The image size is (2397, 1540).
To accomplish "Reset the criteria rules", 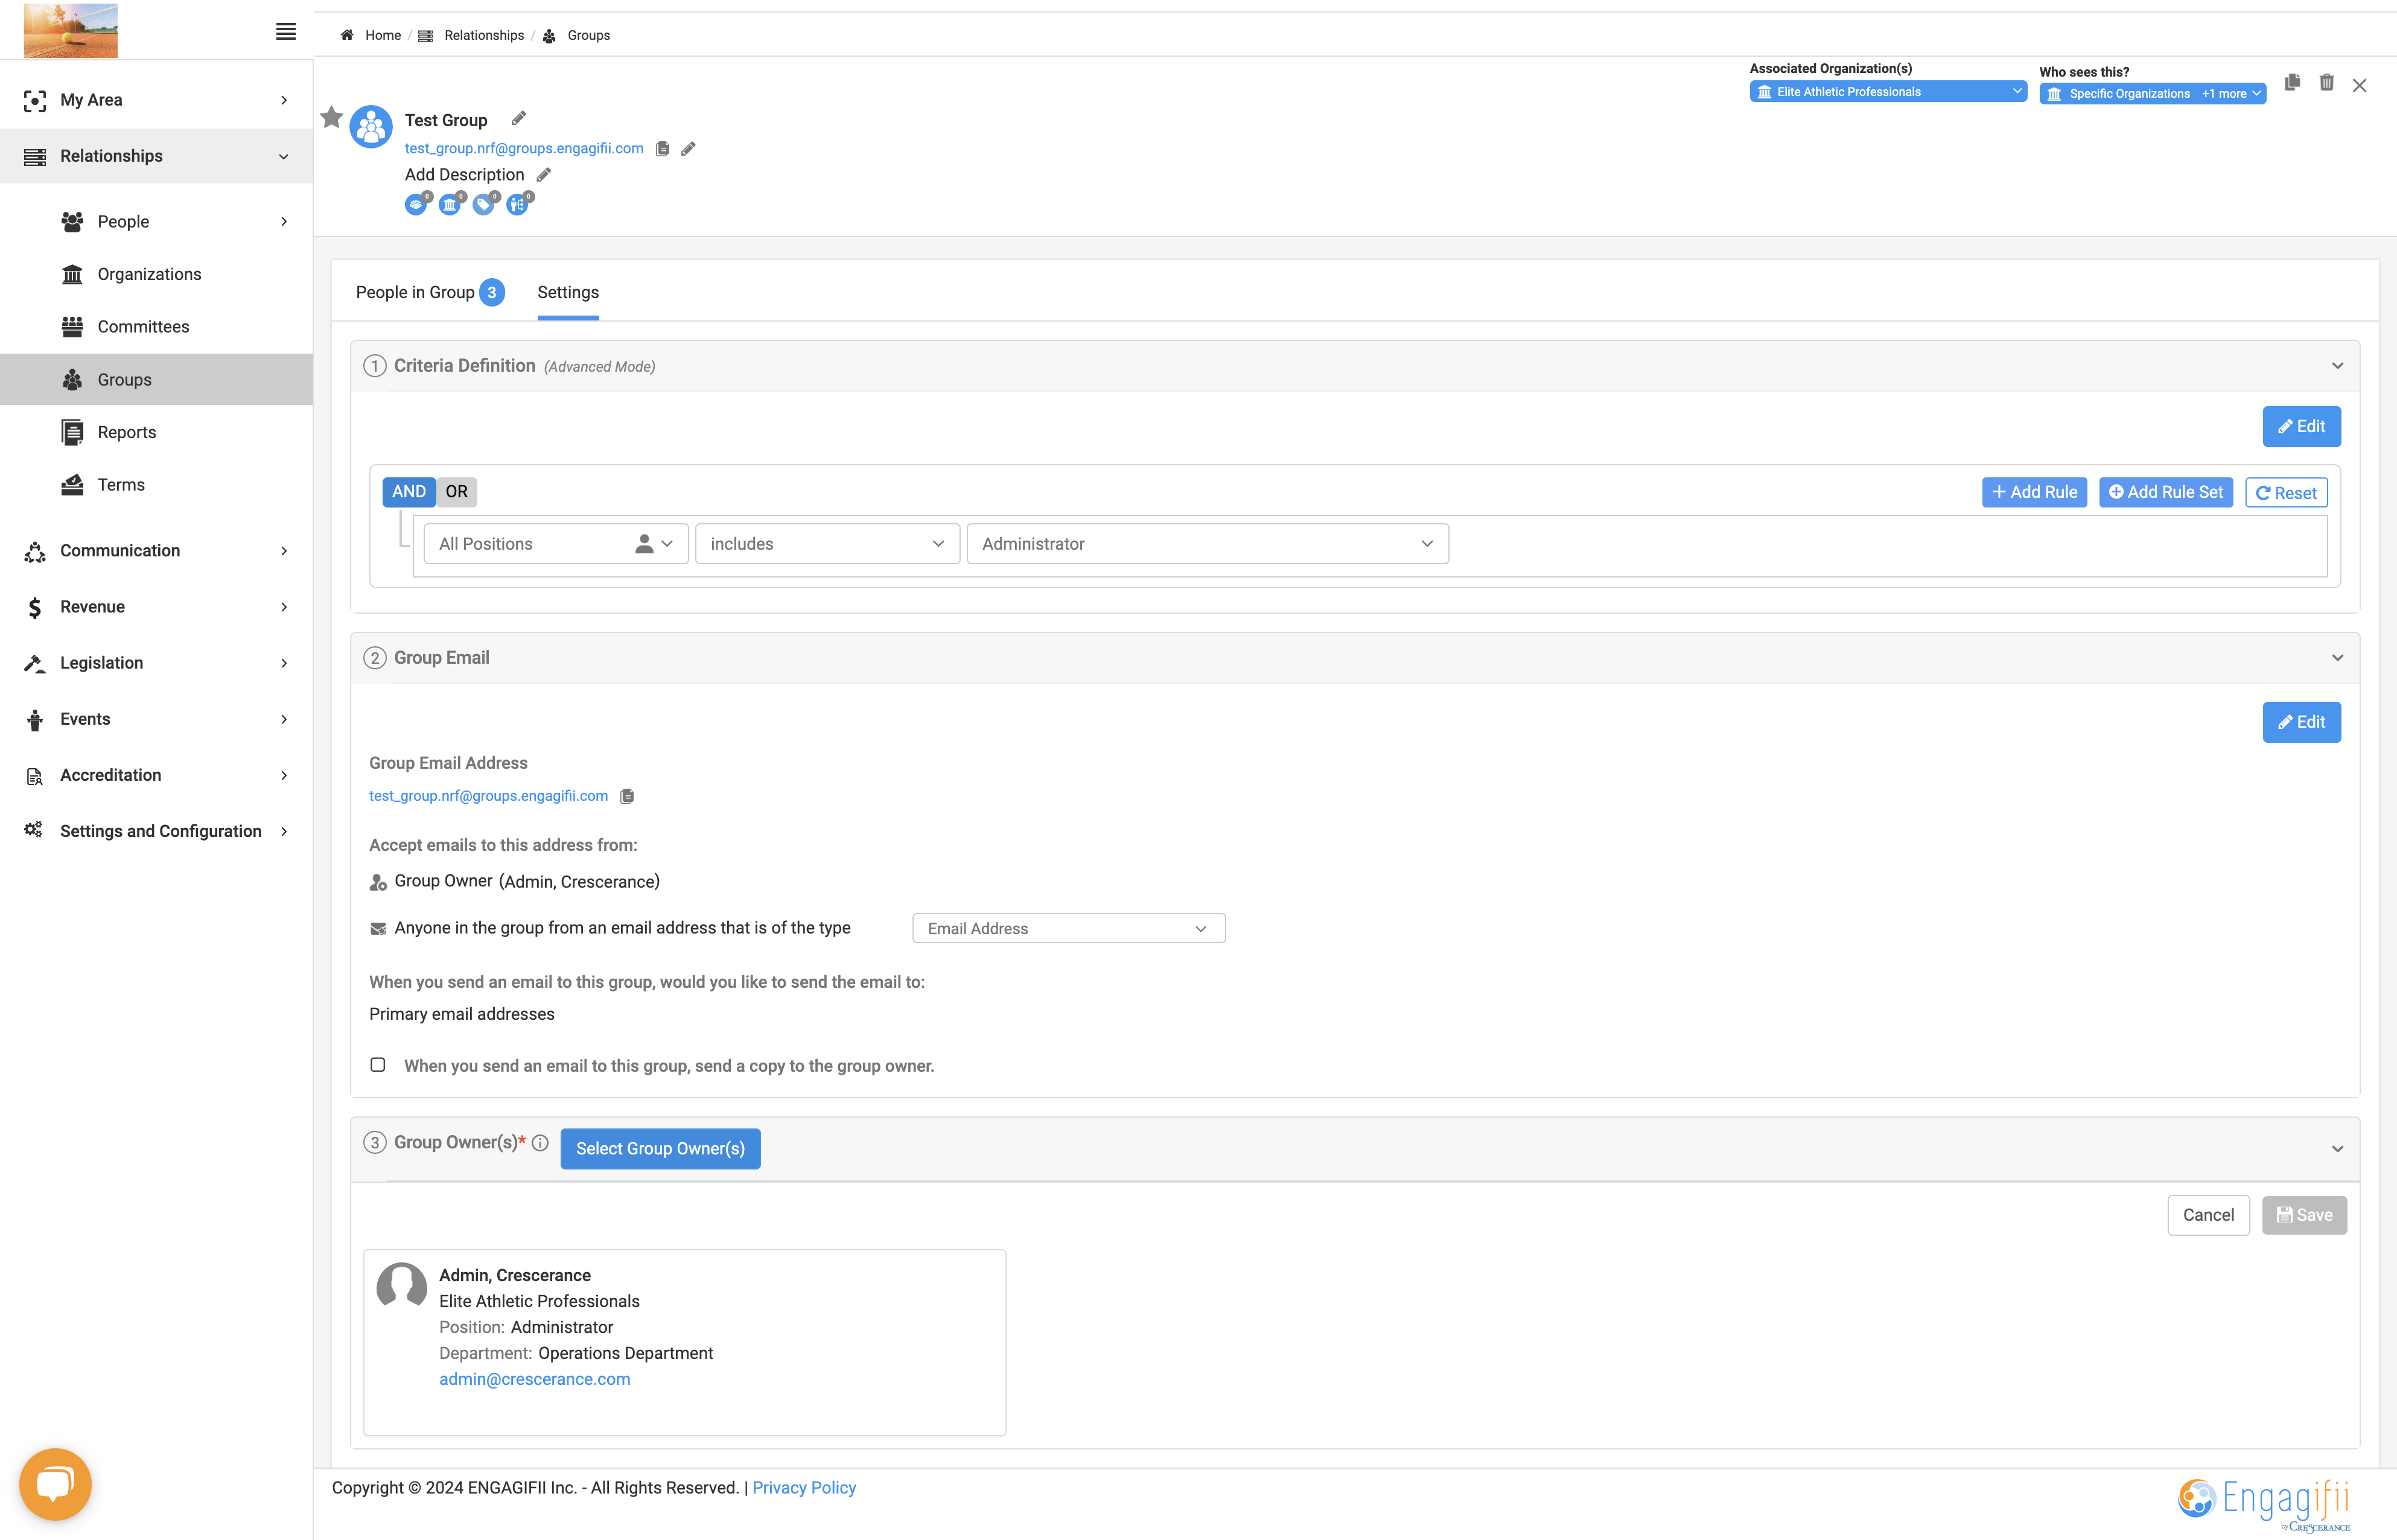I will click(x=2286, y=493).
